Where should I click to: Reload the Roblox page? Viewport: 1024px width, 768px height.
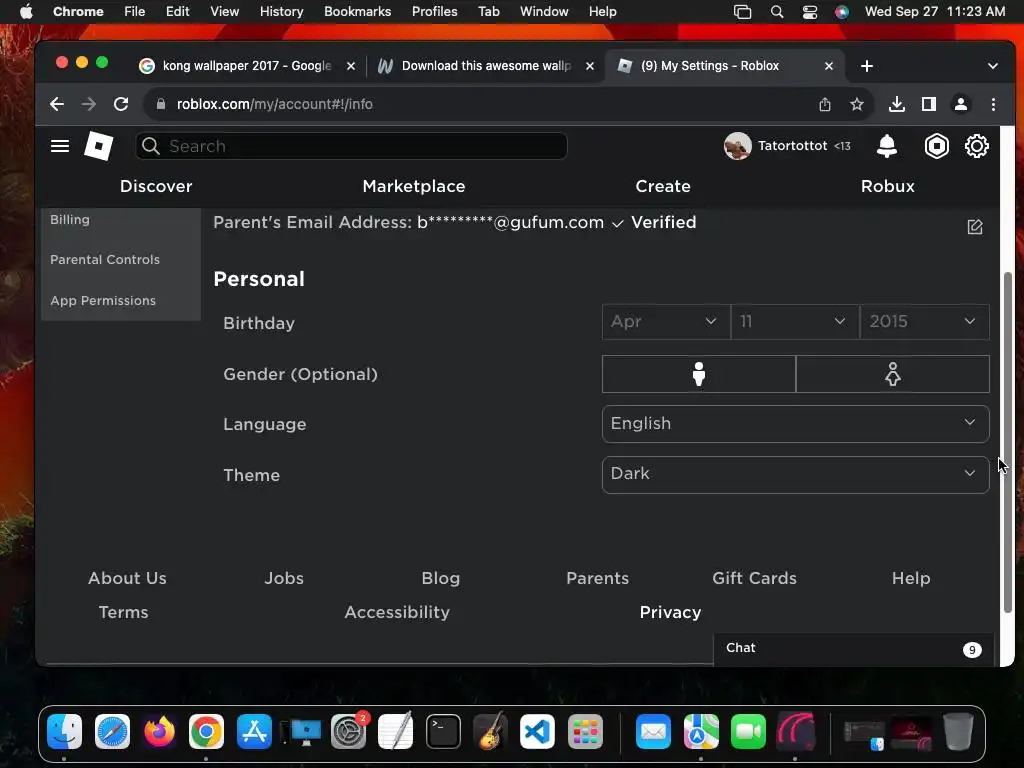coord(121,104)
